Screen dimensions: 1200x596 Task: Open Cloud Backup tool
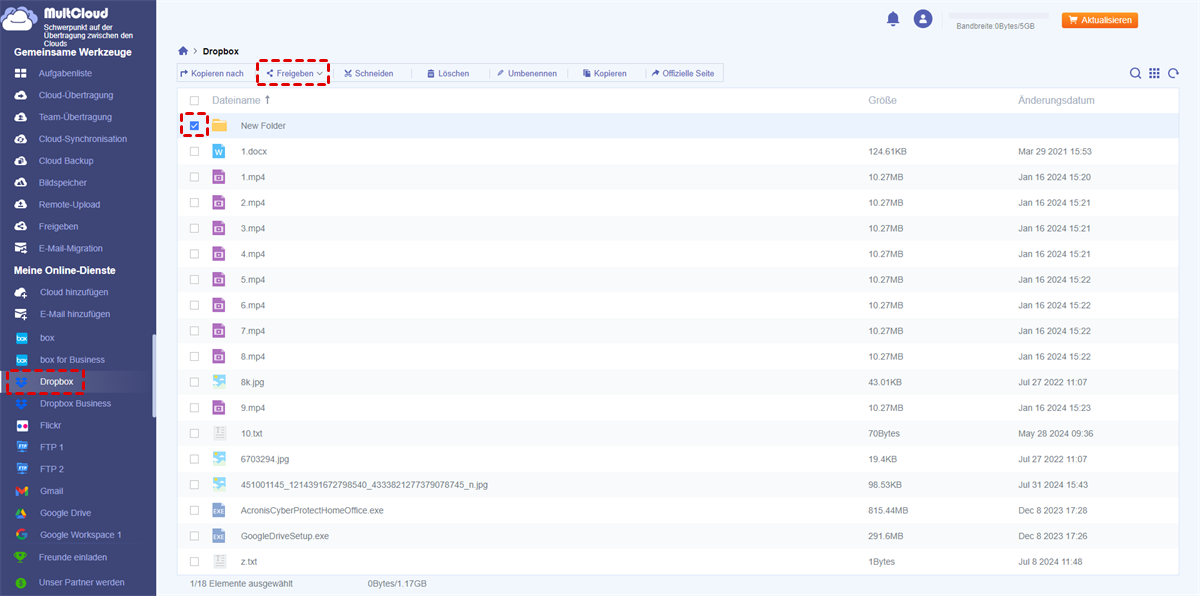click(66, 161)
